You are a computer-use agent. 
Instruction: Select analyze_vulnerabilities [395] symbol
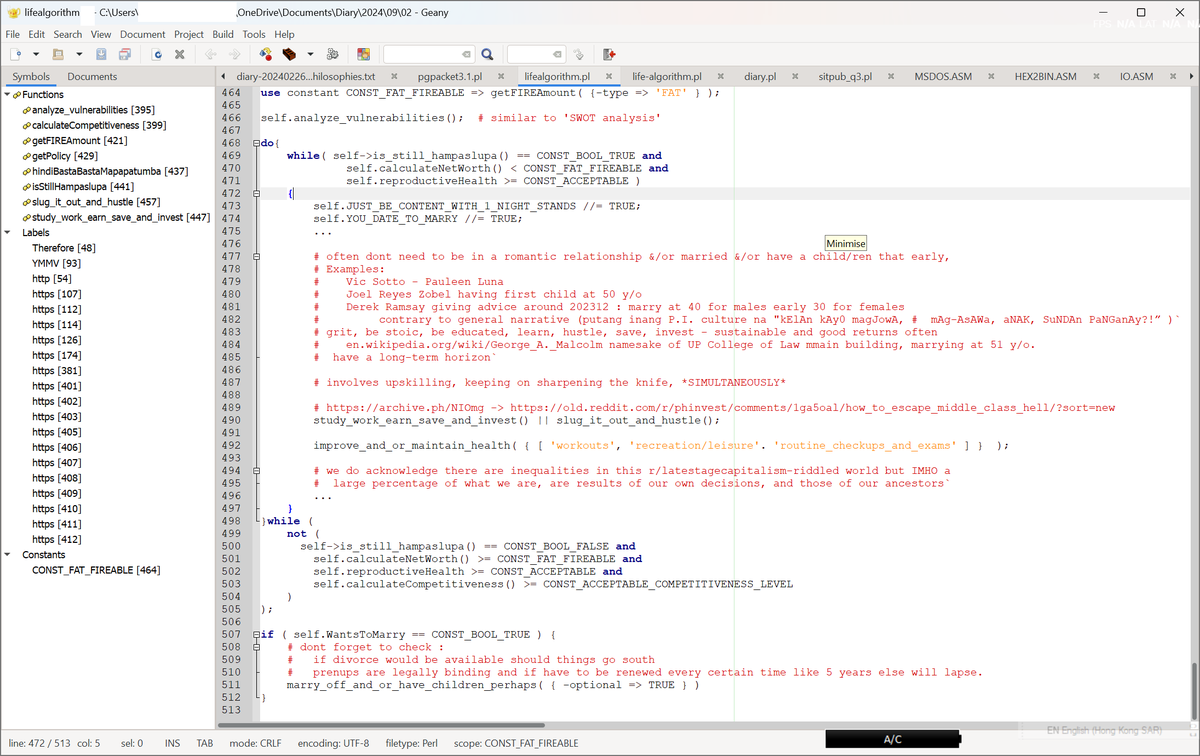pyautogui.click(x=93, y=110)
